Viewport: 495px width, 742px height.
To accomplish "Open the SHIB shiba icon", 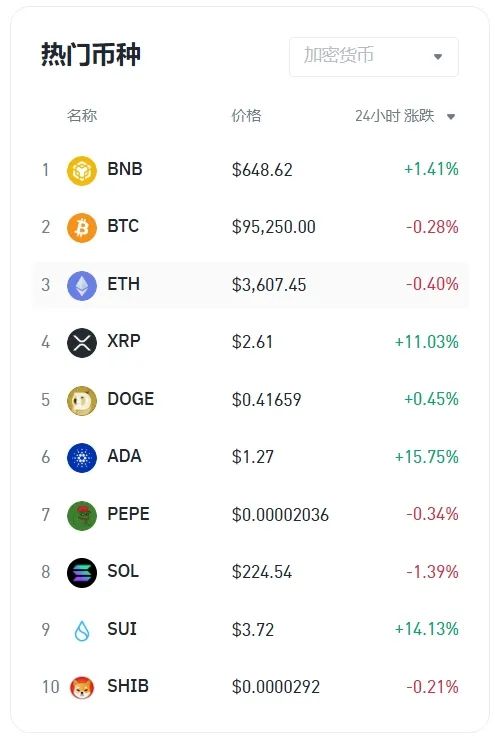I will point(82,688).
